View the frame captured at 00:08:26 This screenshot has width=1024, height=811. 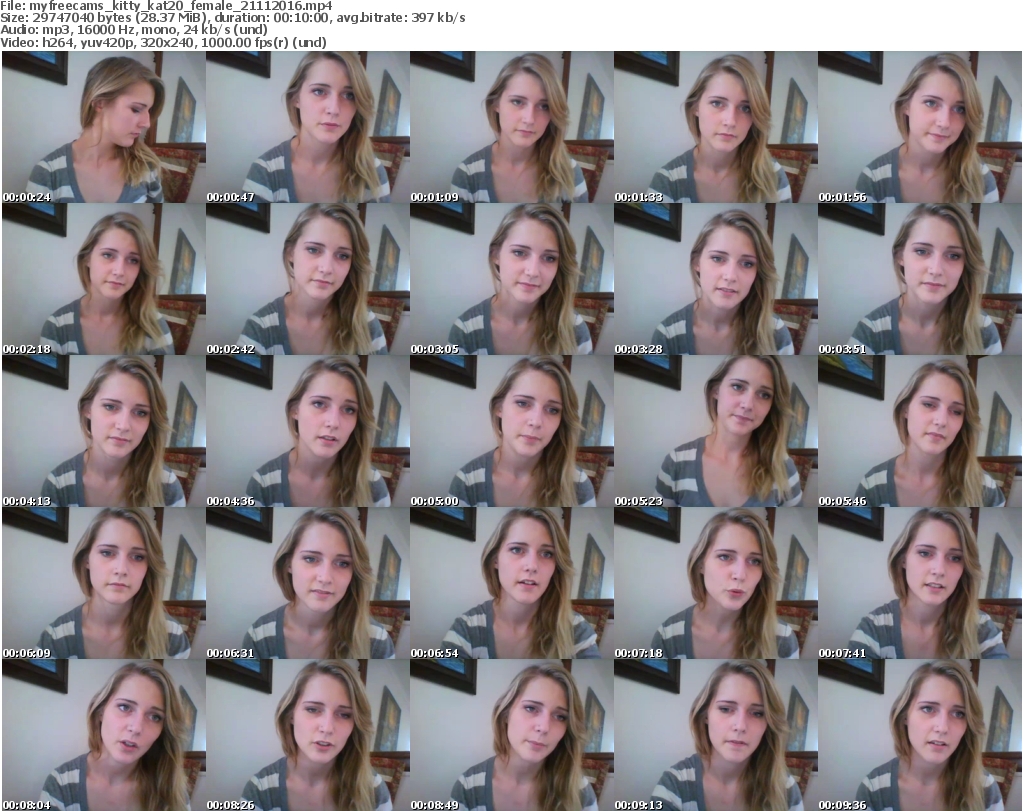[x=308, y=735]
